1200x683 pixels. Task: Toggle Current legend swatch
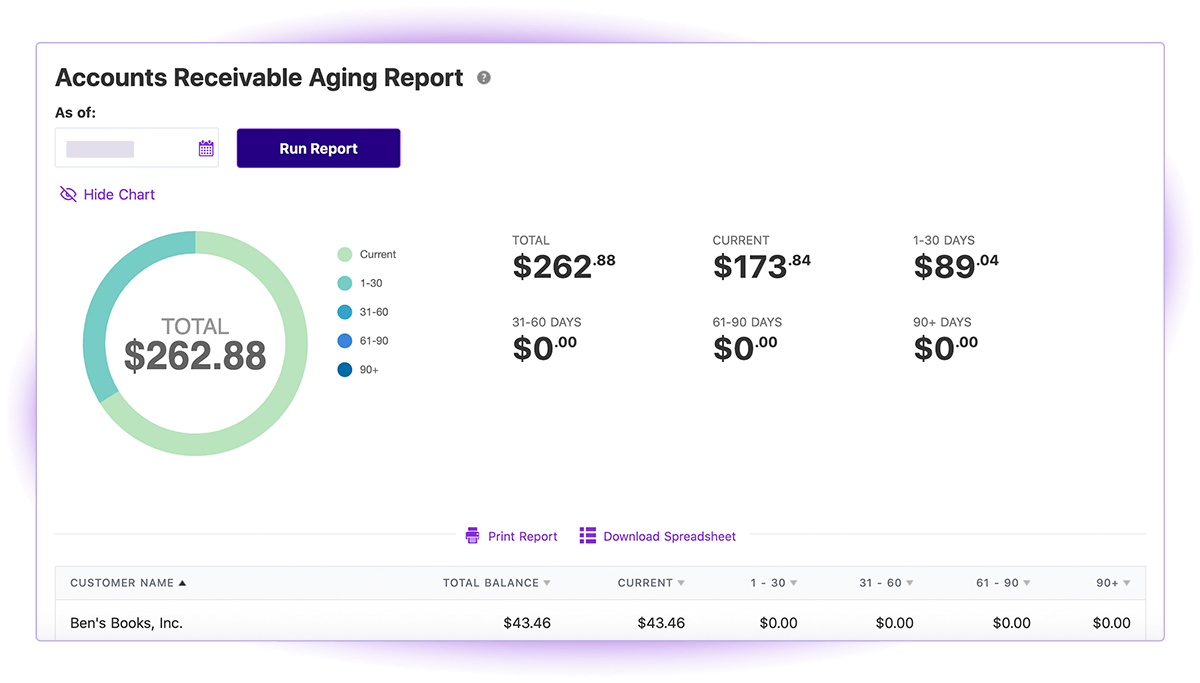[345, 254]
